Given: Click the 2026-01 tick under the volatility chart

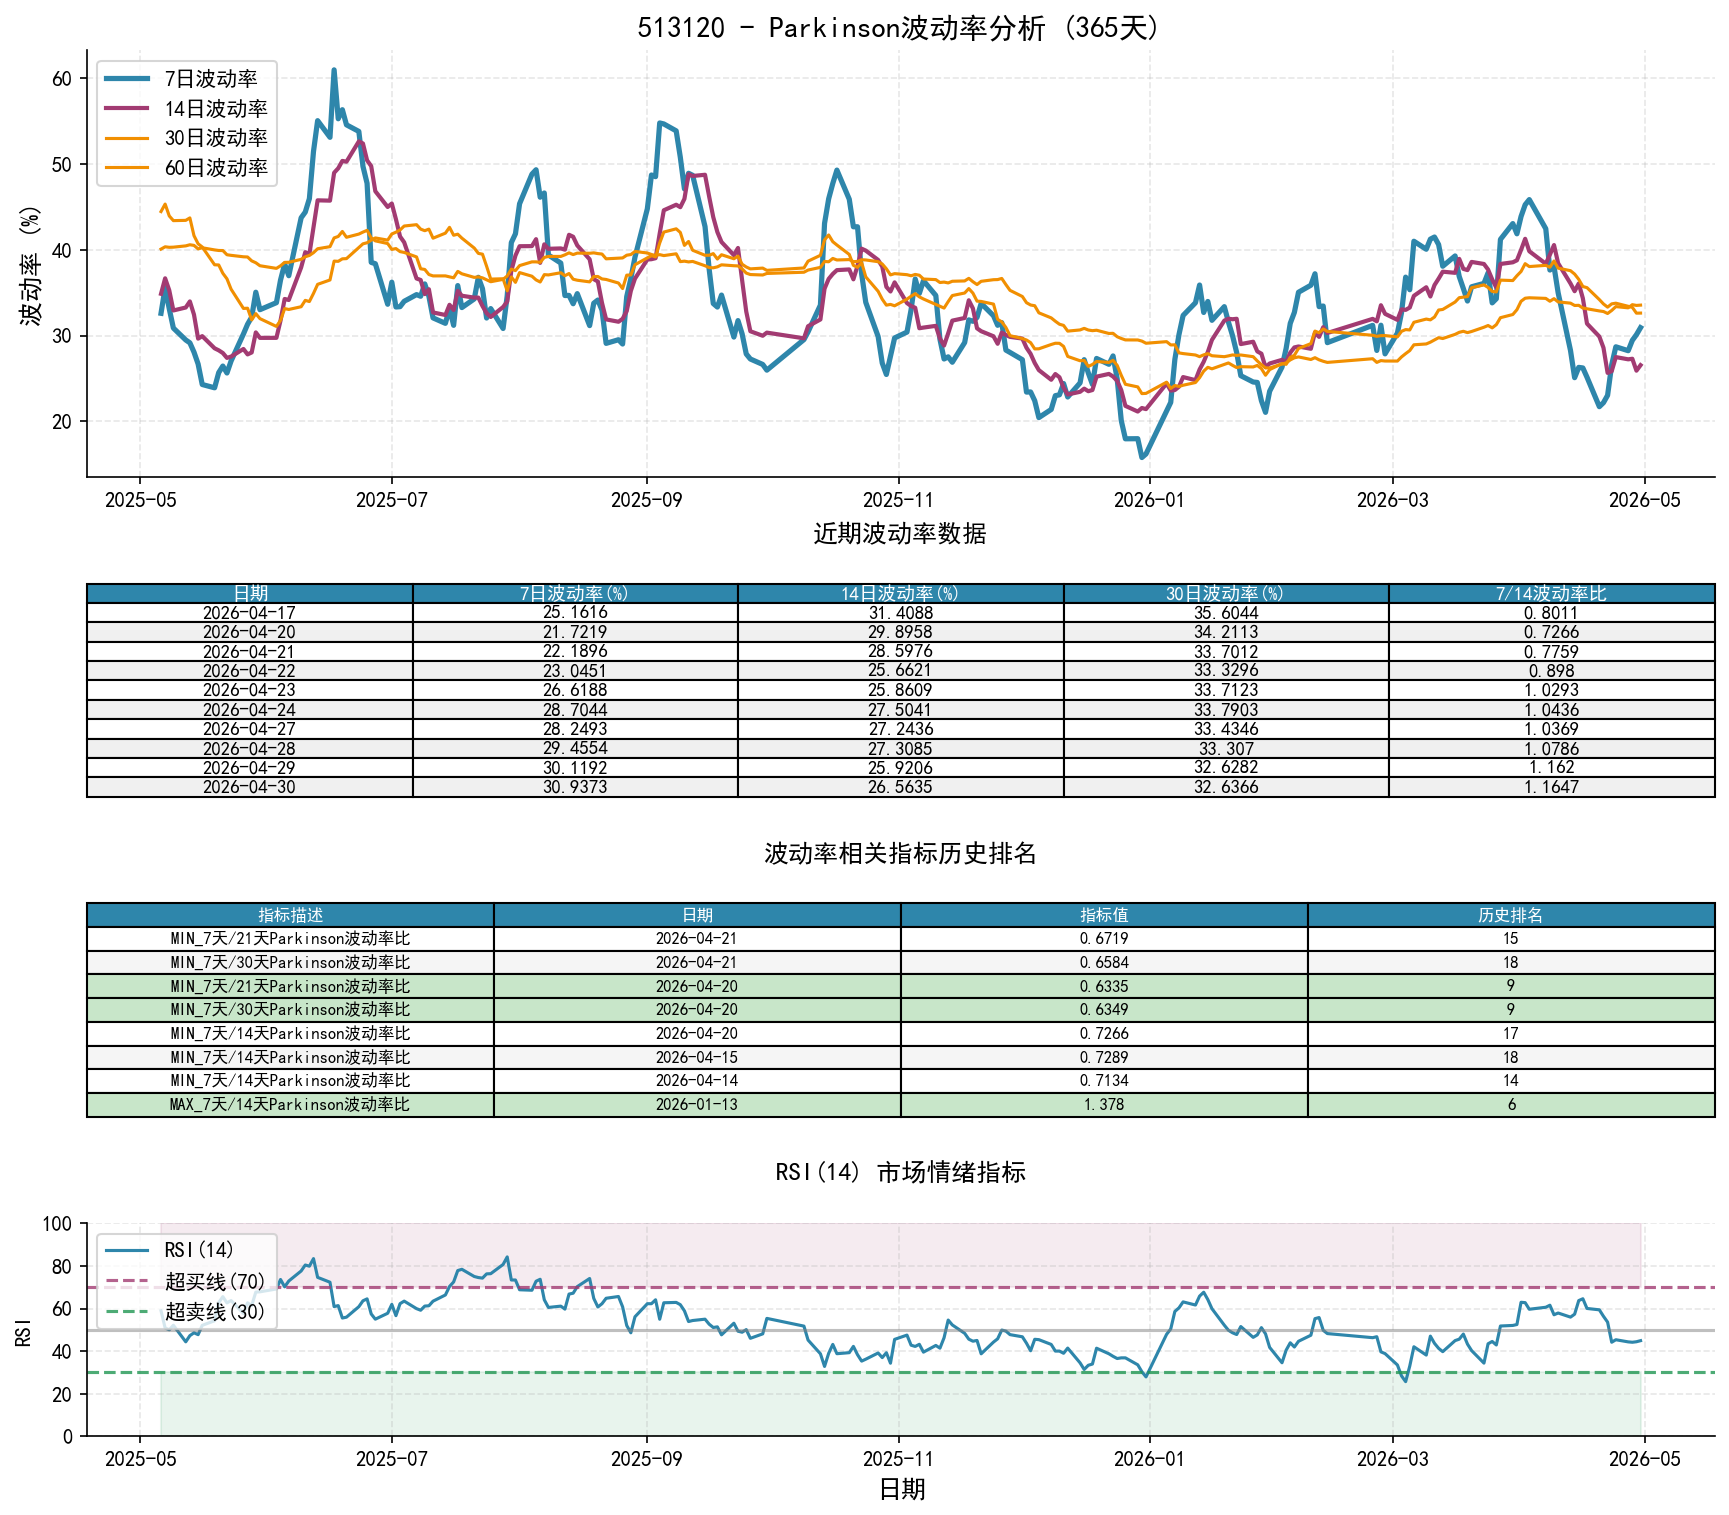Looking at the screenshot, I should tap(1149, 500).
